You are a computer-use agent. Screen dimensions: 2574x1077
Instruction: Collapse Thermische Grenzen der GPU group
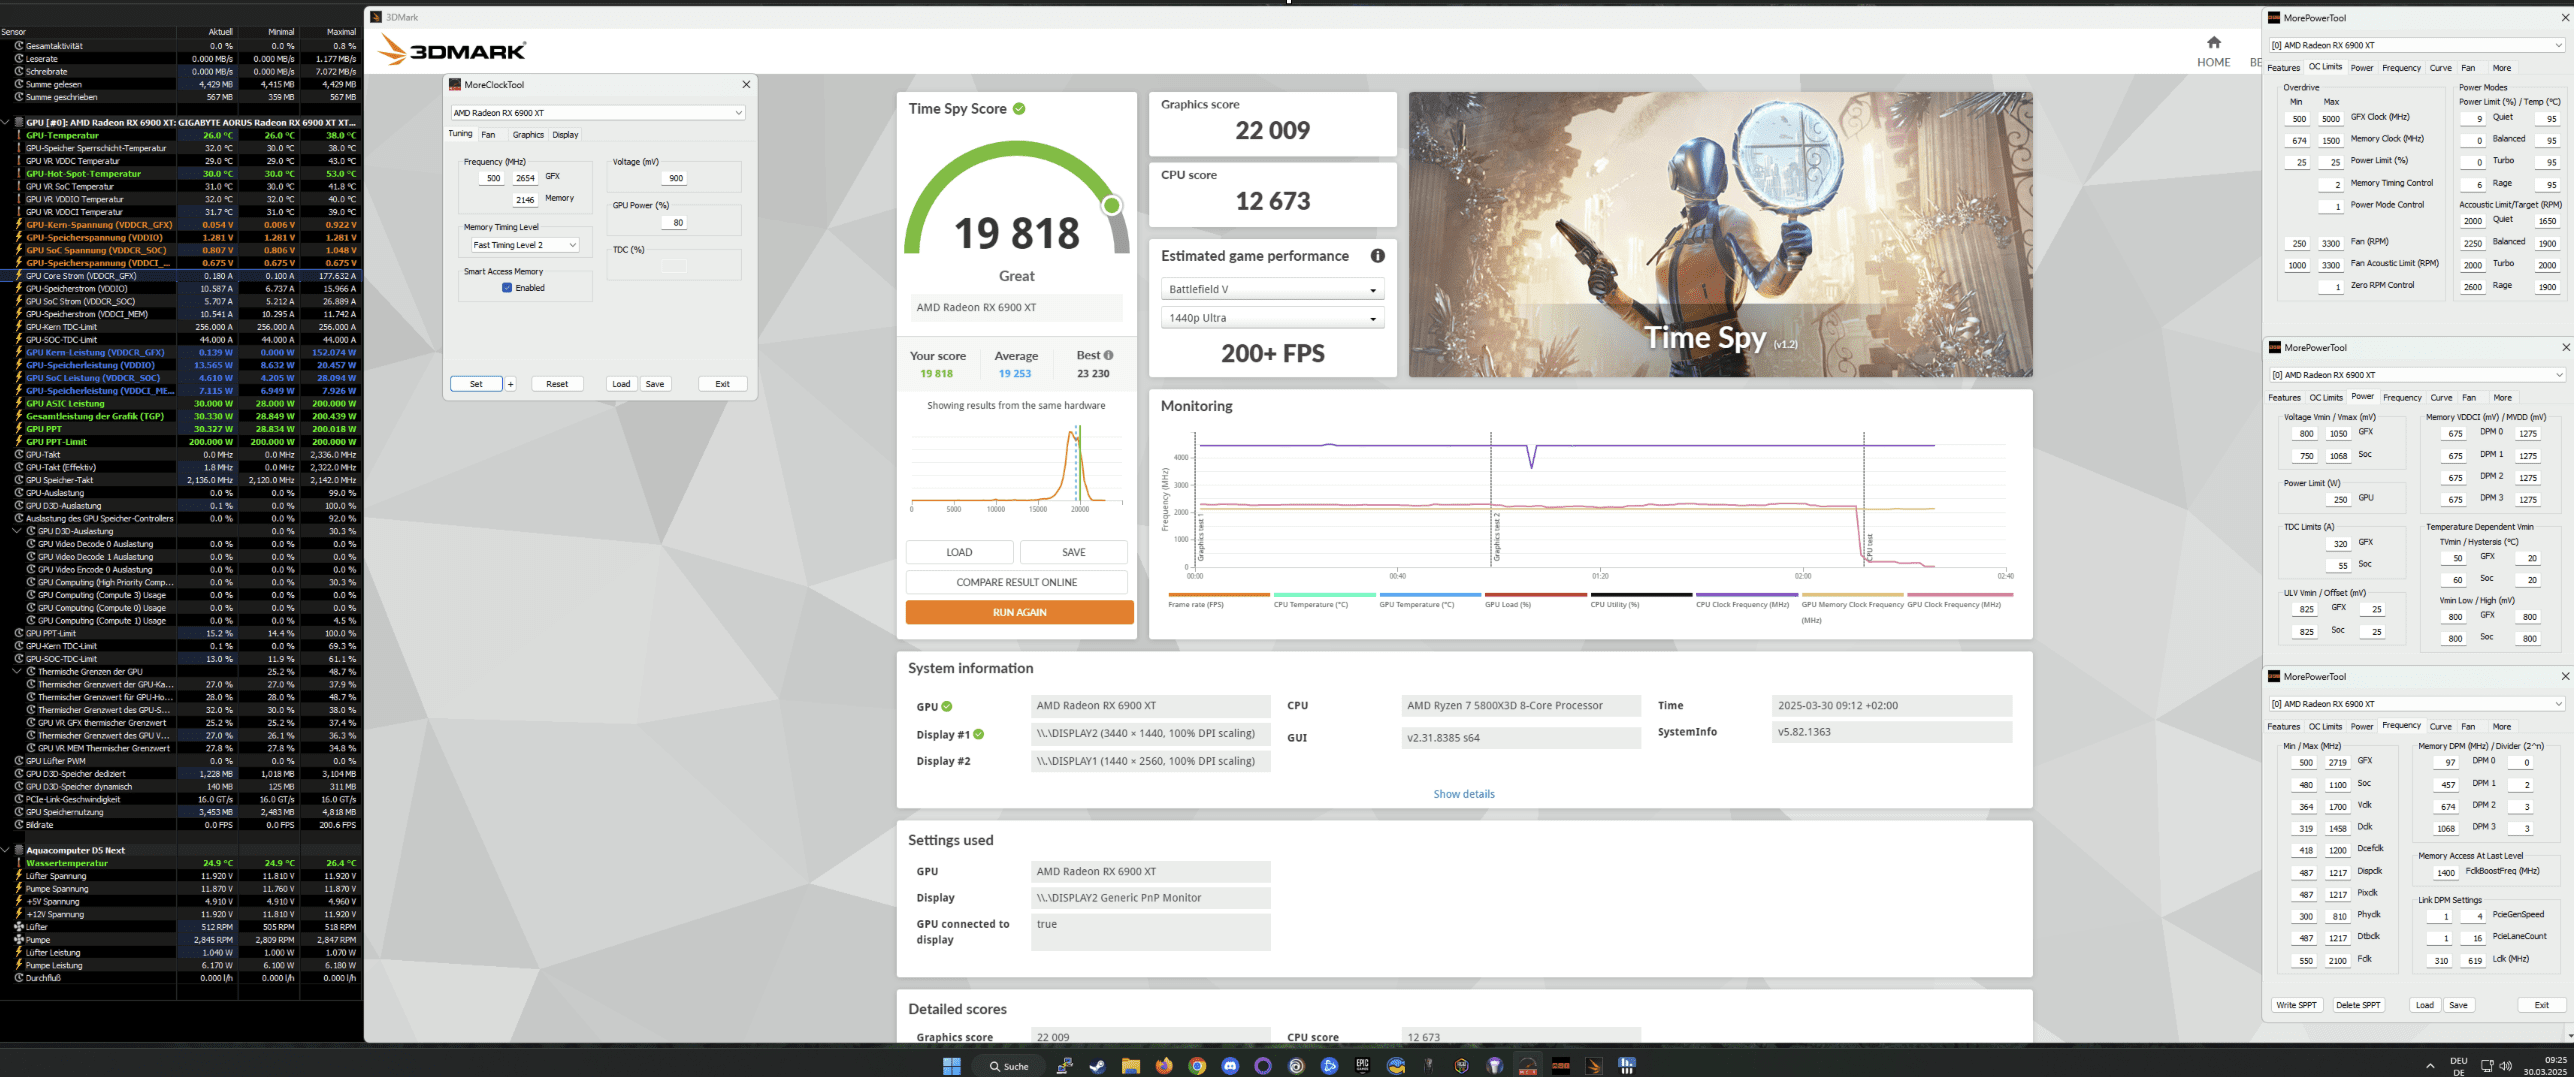[x=18, y=672]
